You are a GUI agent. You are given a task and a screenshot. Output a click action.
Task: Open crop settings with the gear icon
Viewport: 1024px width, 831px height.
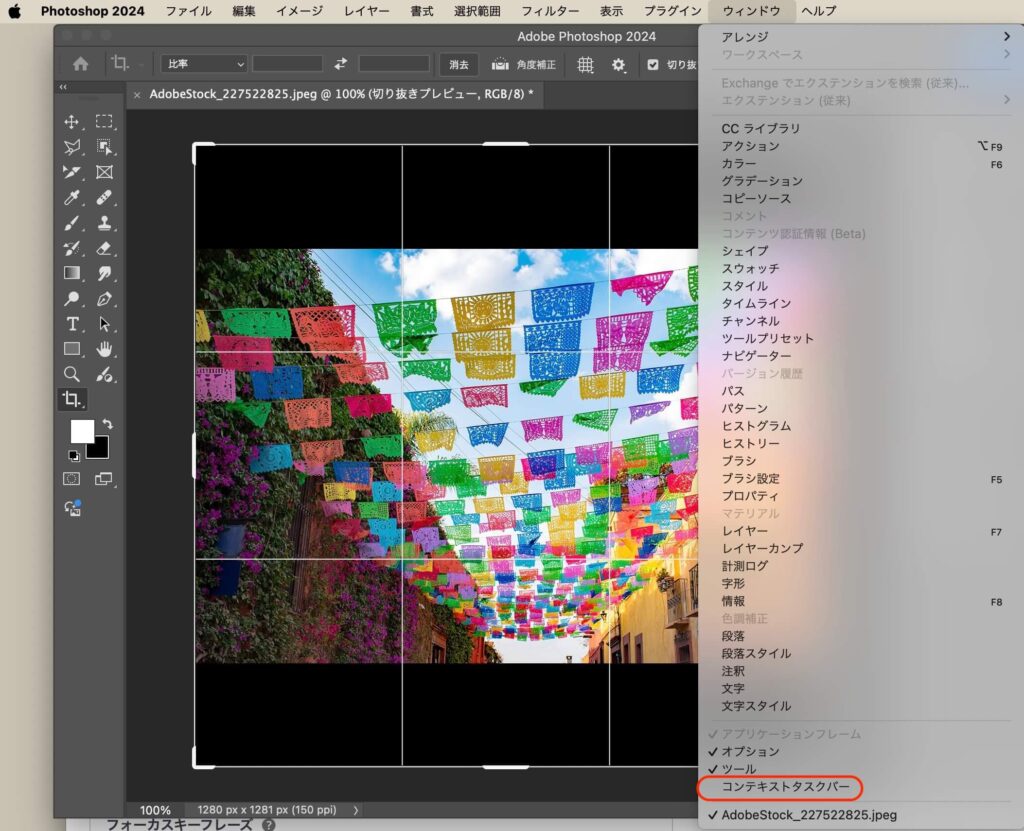pyautogui.click(x=618, y=64)
